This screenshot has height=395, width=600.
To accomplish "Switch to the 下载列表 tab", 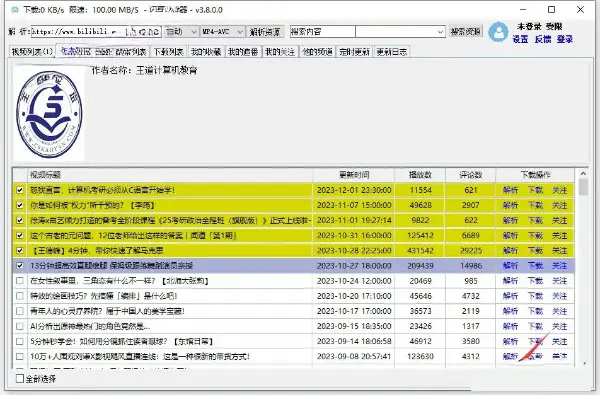I will coord(168,52).
